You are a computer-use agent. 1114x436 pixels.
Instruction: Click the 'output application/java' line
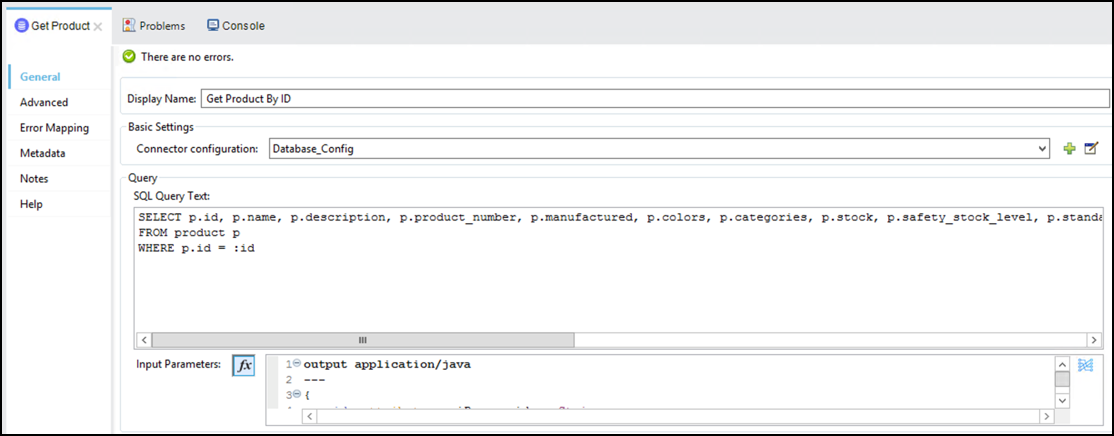387,365
